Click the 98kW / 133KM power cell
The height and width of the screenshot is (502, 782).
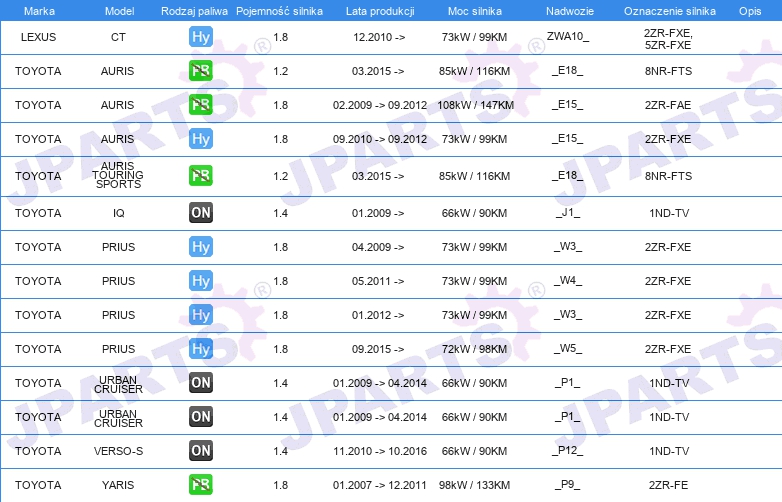click(x=474, y=485)
